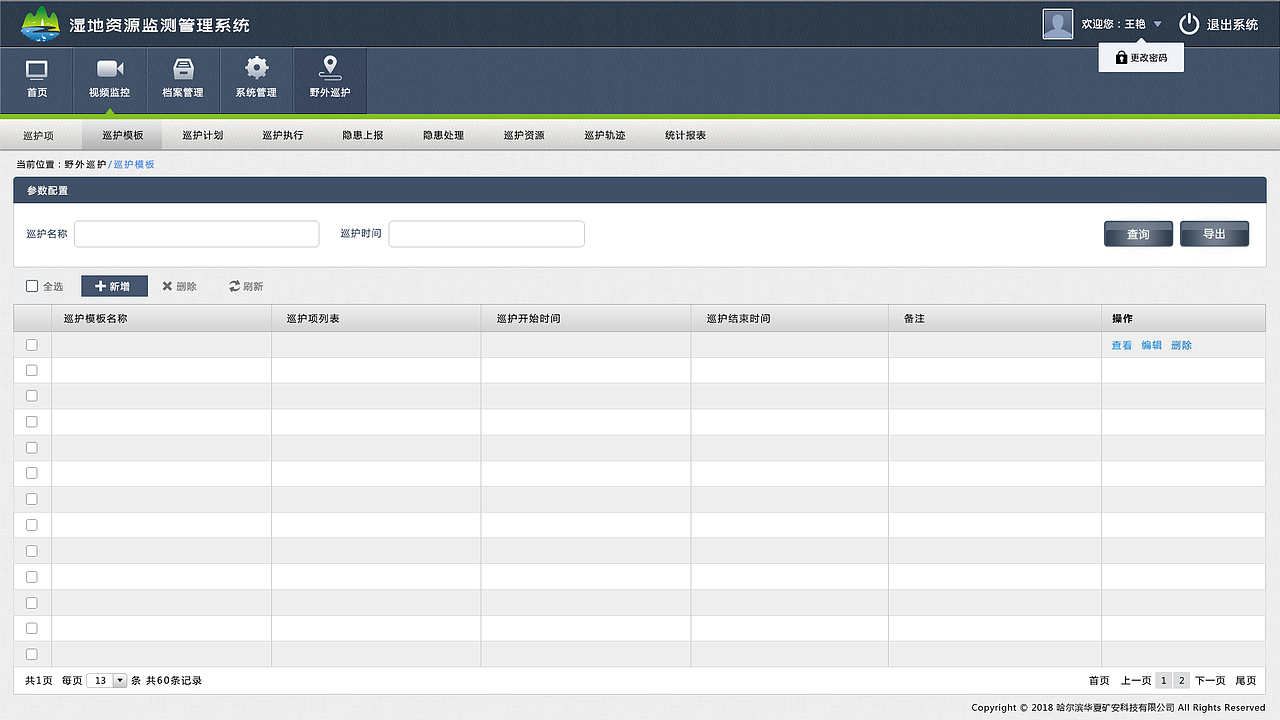1280x720 pixels.
Task: Click the 参数配置 panel title
Action: 47,190
